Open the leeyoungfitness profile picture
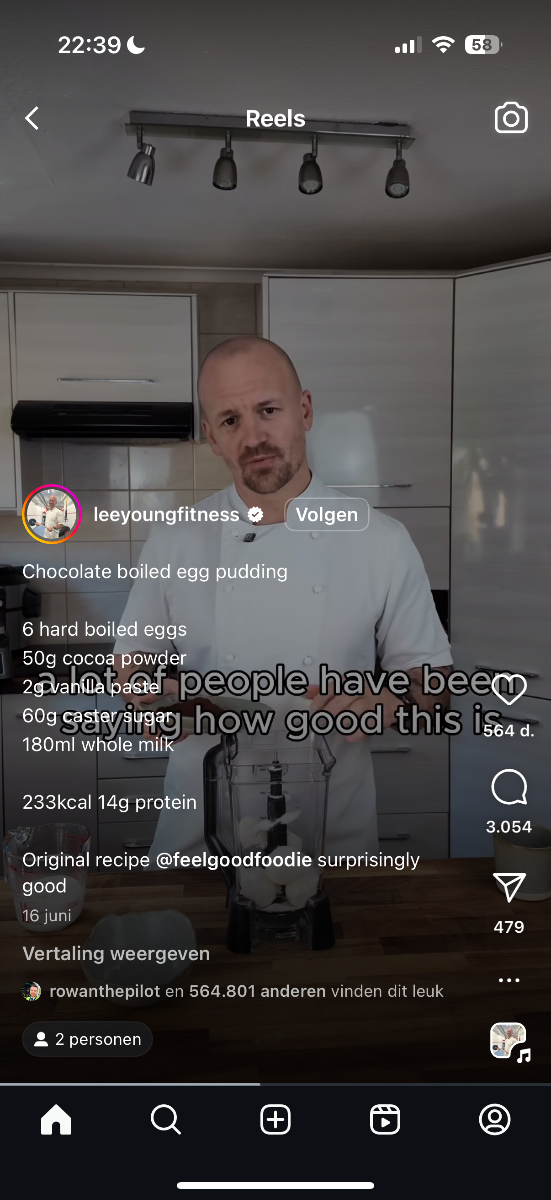This screenshot has width=551, height=1200. pos(52,515)
